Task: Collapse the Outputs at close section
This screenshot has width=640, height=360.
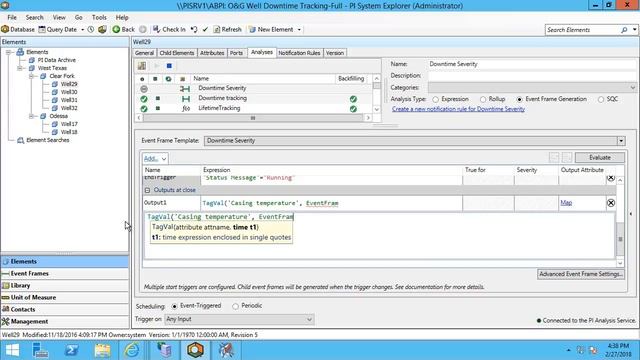Action: 147,190
